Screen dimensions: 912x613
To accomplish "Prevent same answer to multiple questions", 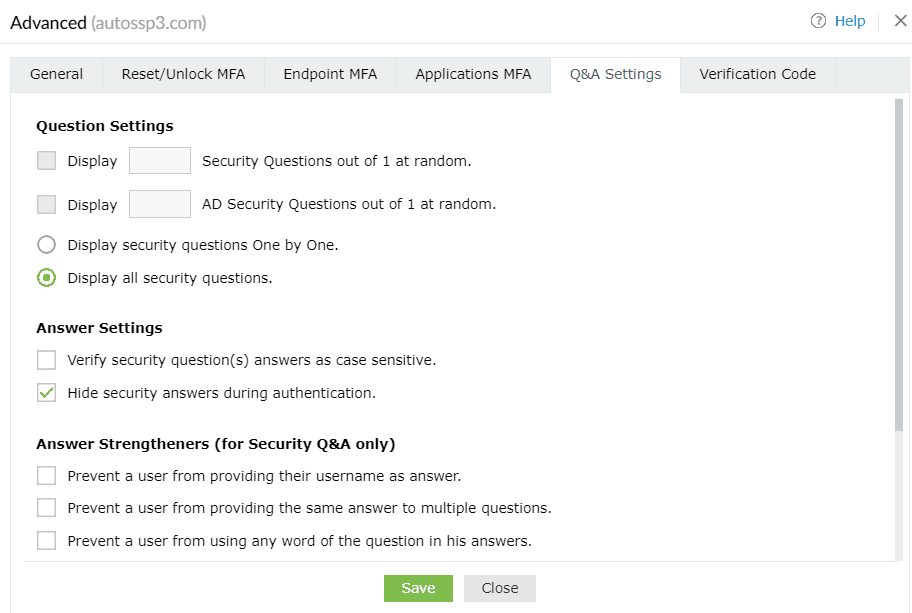I will tap(46, 508).
